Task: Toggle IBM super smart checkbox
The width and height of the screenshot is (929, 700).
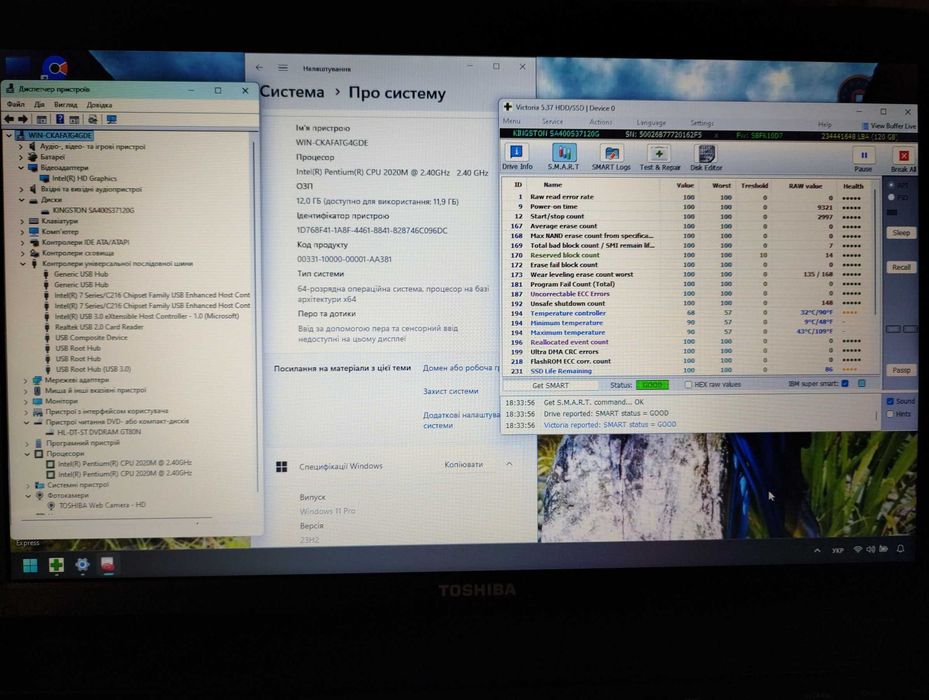Action: (845, 383)
